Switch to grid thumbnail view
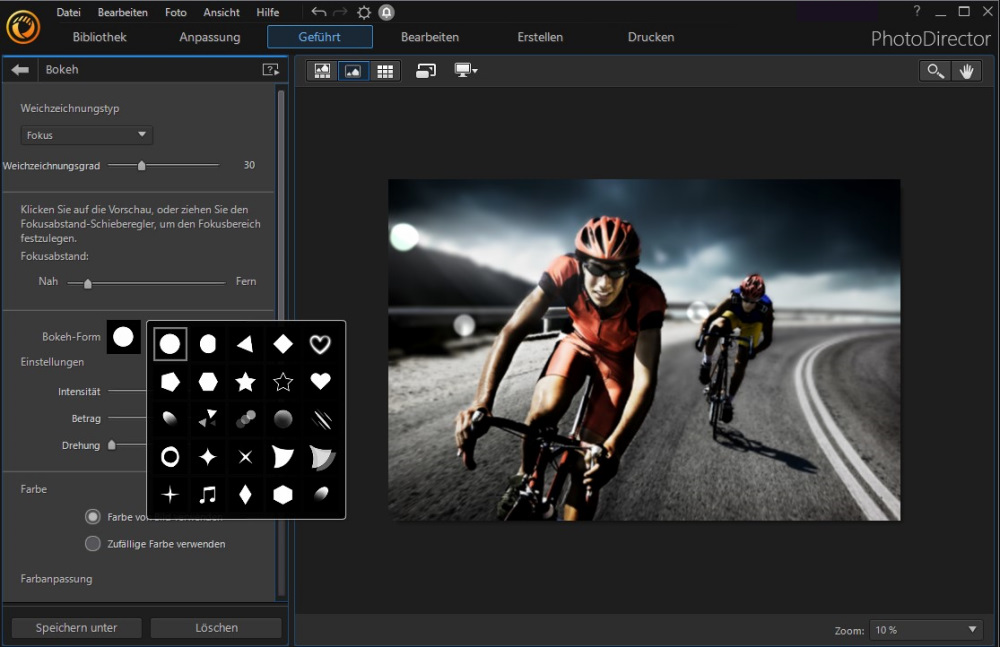The width and height of the screenshot is (1000, 647). tap(384, 71)
